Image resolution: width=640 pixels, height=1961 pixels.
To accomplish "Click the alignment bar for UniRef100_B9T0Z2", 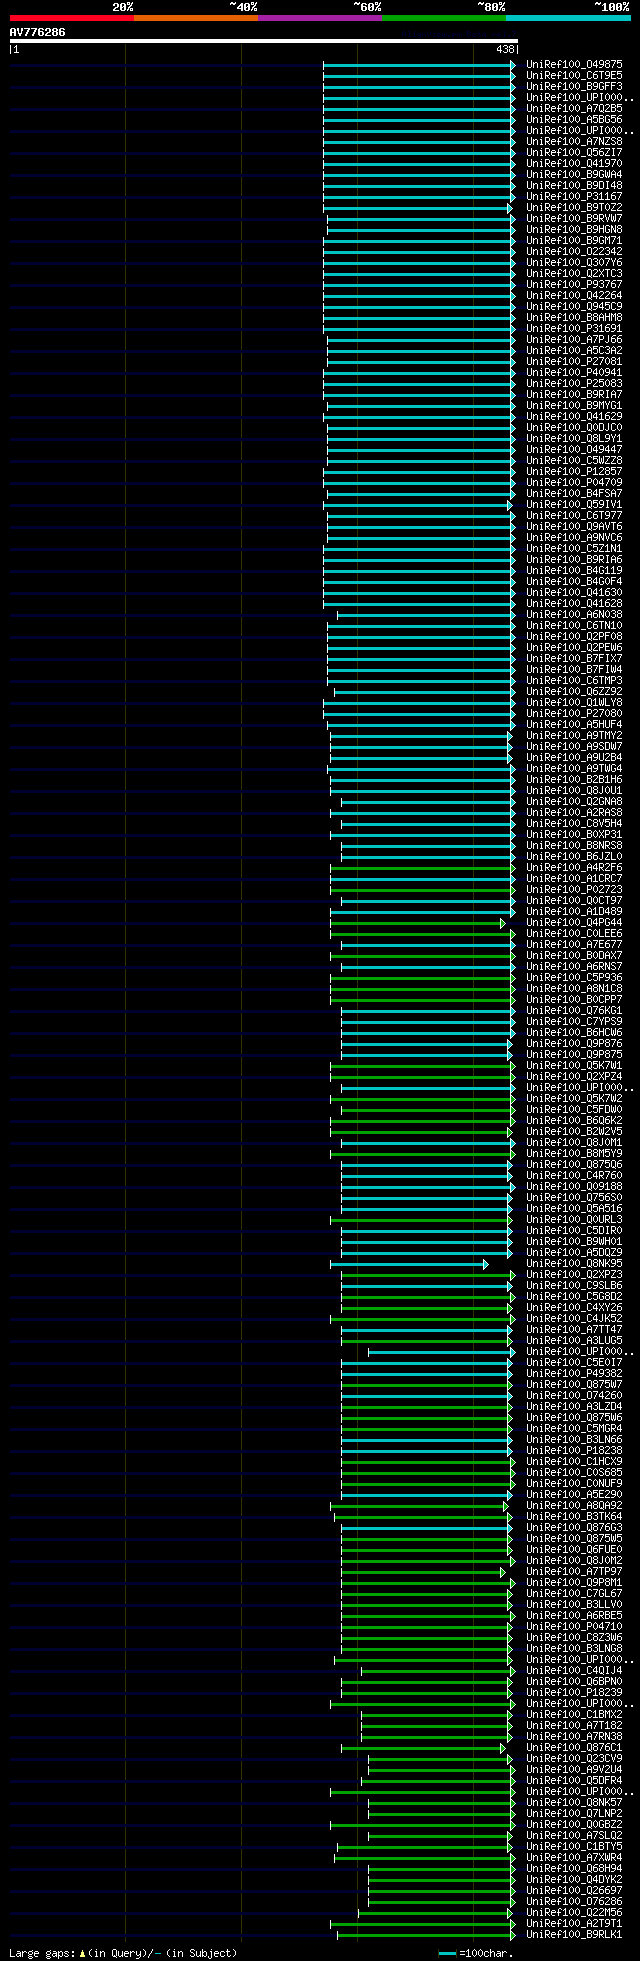I will tap(417, 208).
